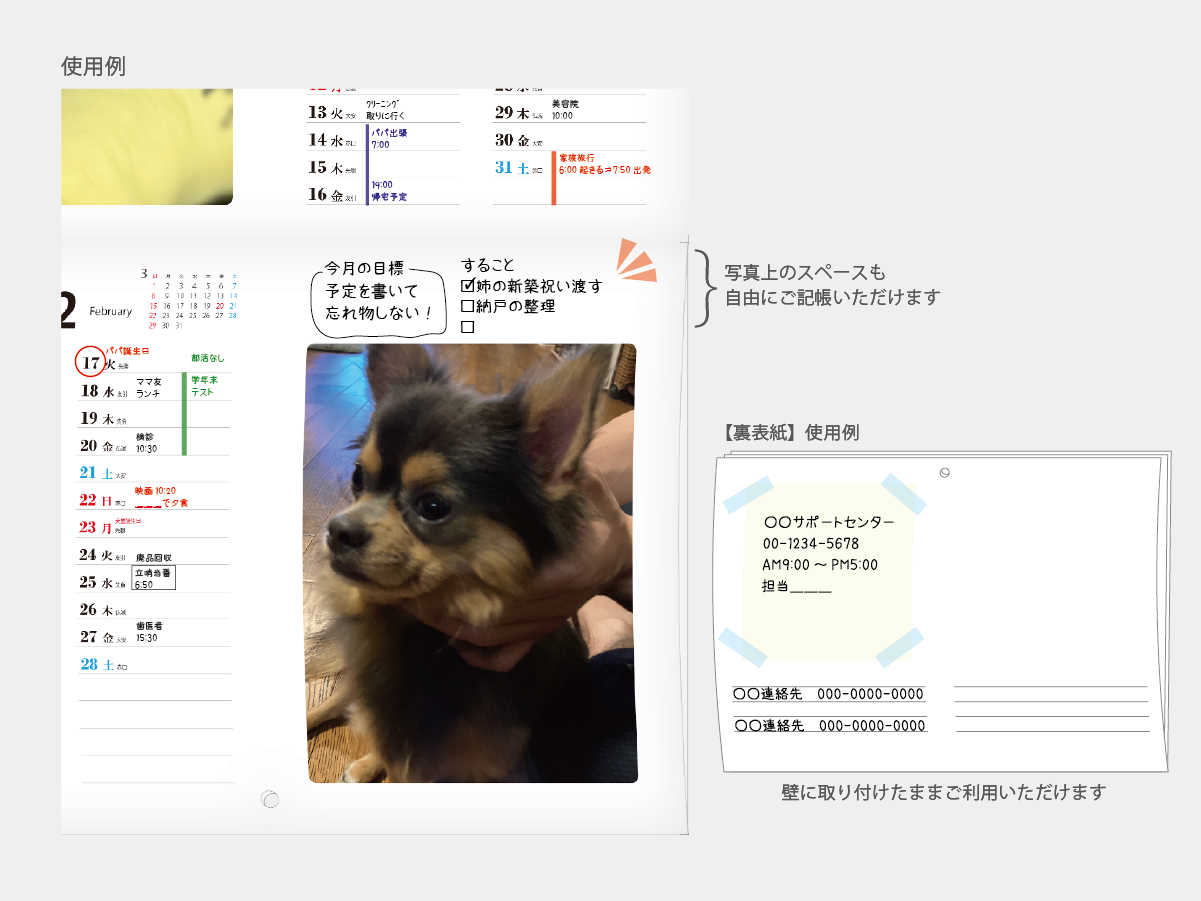This screenshot has width=1201, height=901.
Task: Click the February month label
Action: coord(110,311)
